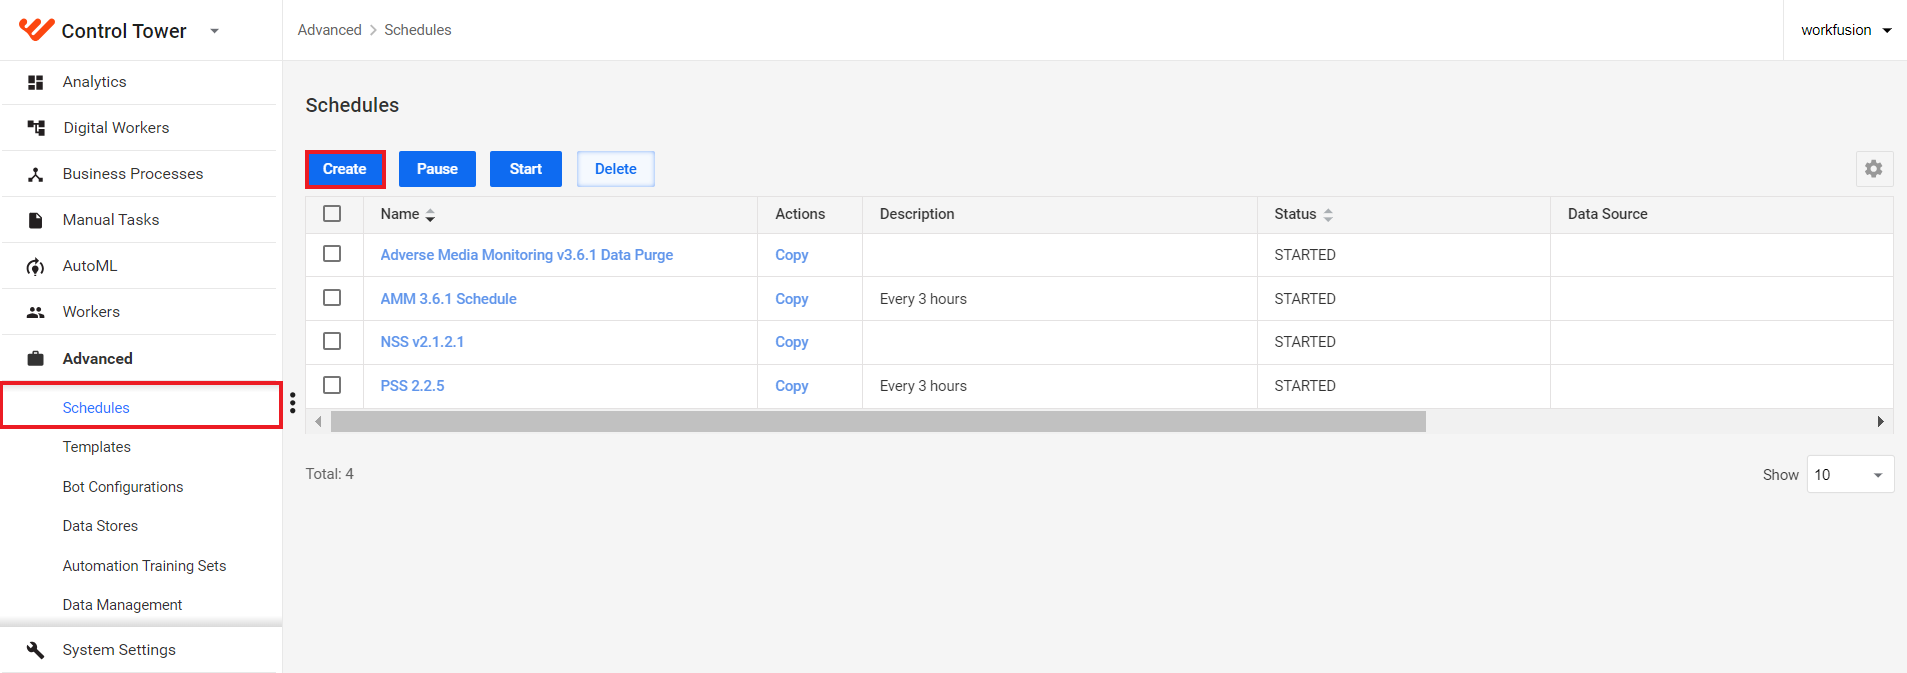Open the AMM 3.6.1 Schedule link

449,299
